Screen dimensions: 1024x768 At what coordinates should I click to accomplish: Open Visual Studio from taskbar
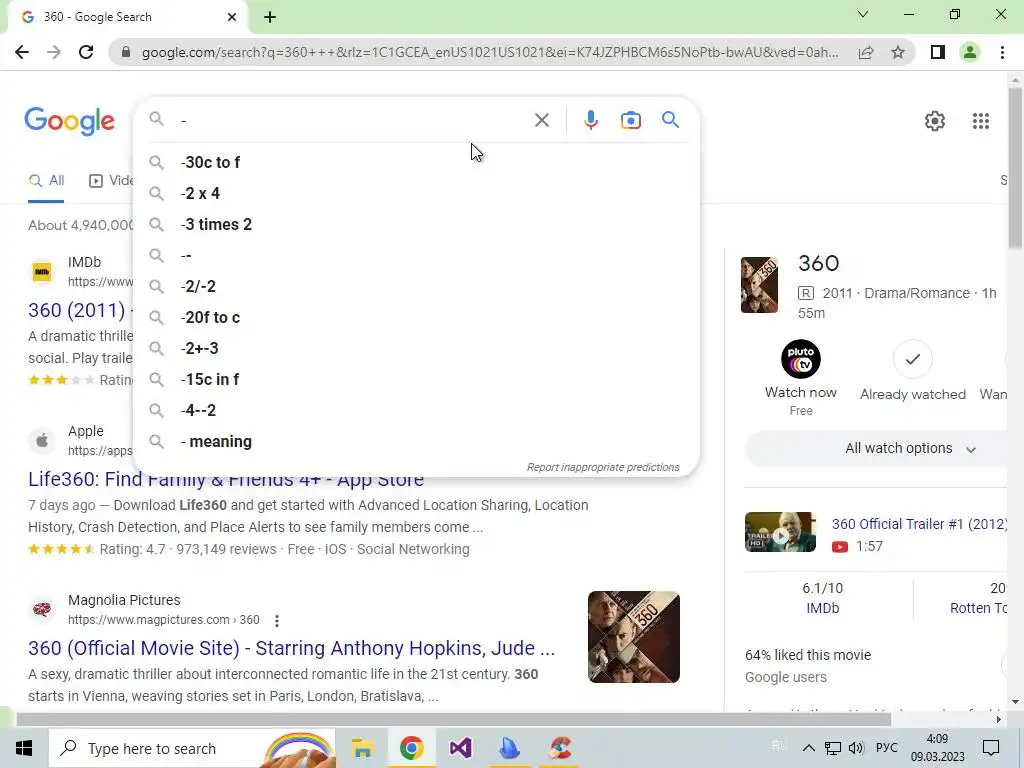coord(460,748)
